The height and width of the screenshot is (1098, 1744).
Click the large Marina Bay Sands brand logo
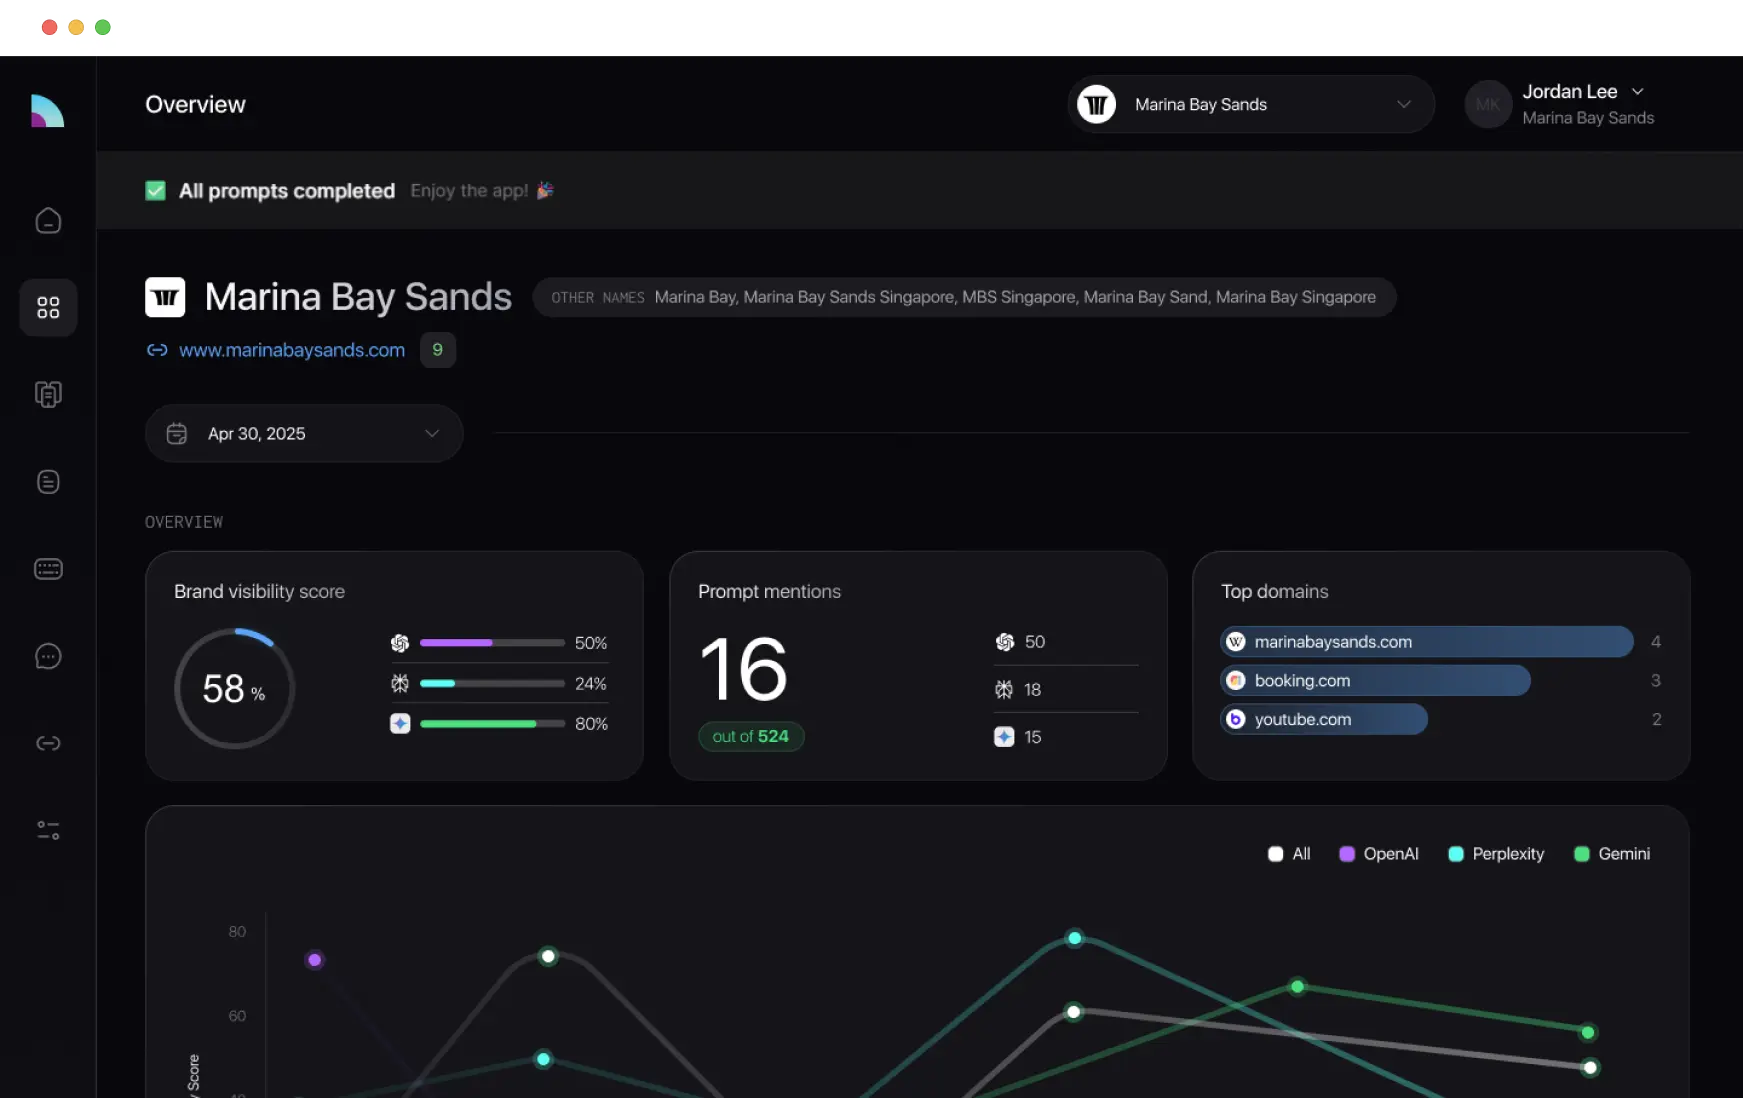coord(165,297)
